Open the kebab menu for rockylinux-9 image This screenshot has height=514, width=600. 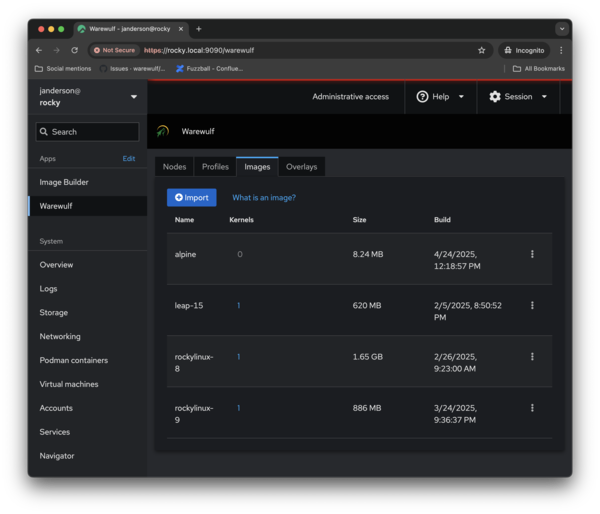click(x=532, y=408)
